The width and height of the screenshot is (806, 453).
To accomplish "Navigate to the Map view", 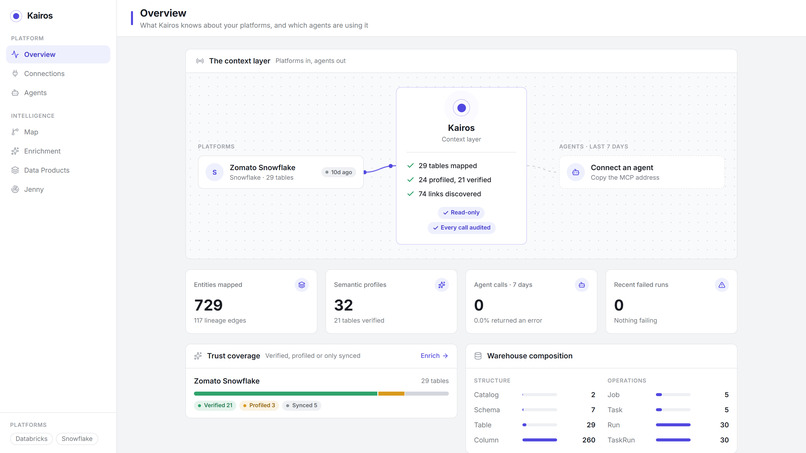I will coord(58,132).
